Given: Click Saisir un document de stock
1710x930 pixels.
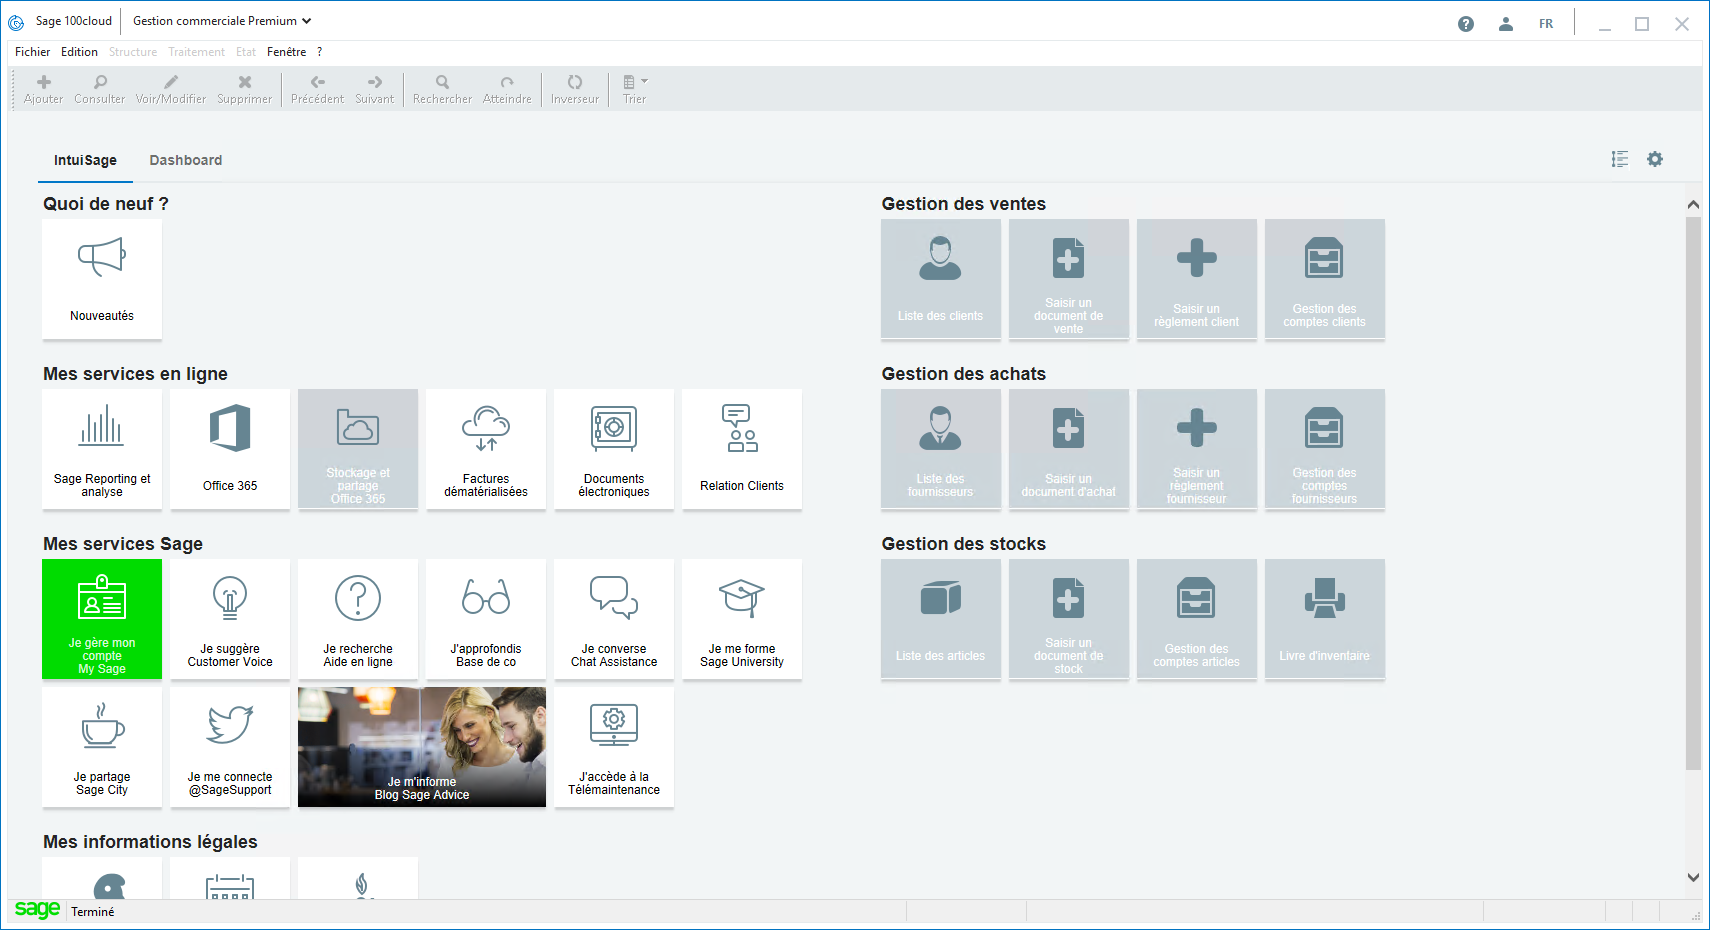Looking at the screenshot, I should click(1069, 619).
